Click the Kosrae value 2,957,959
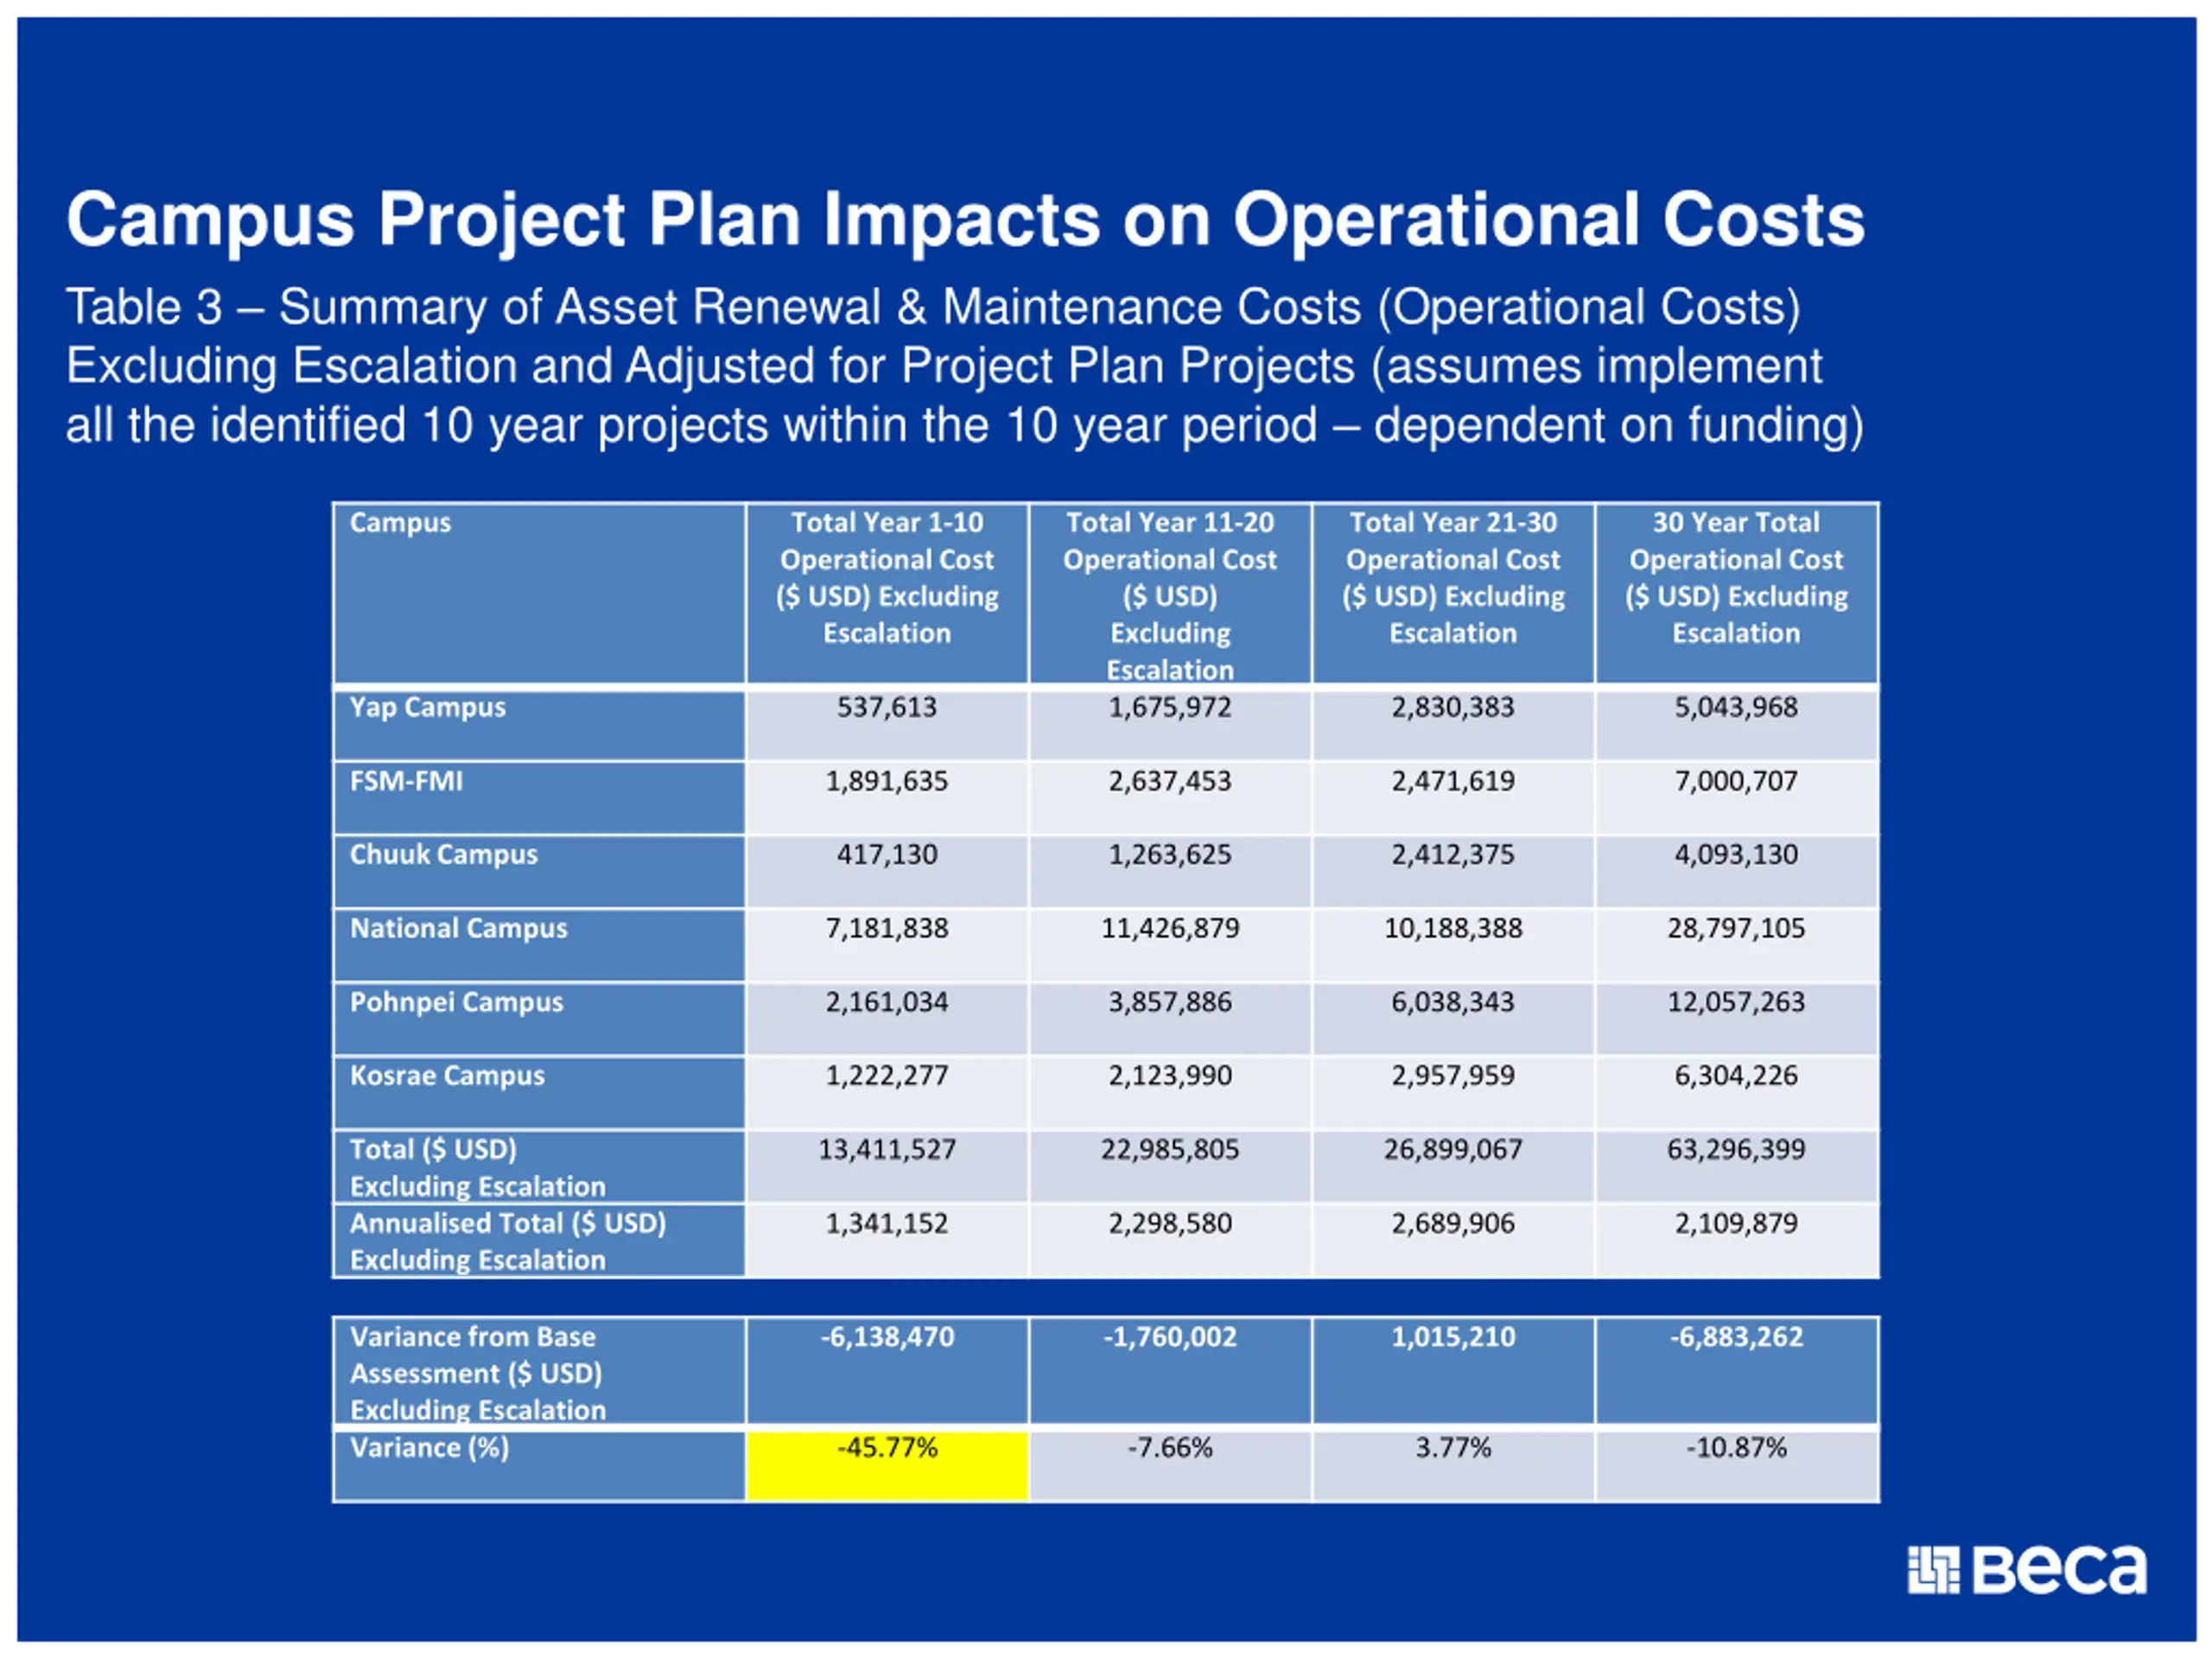Image resolution: width=2212 pixels, height=1659 pixels. click(1453, 1076)
